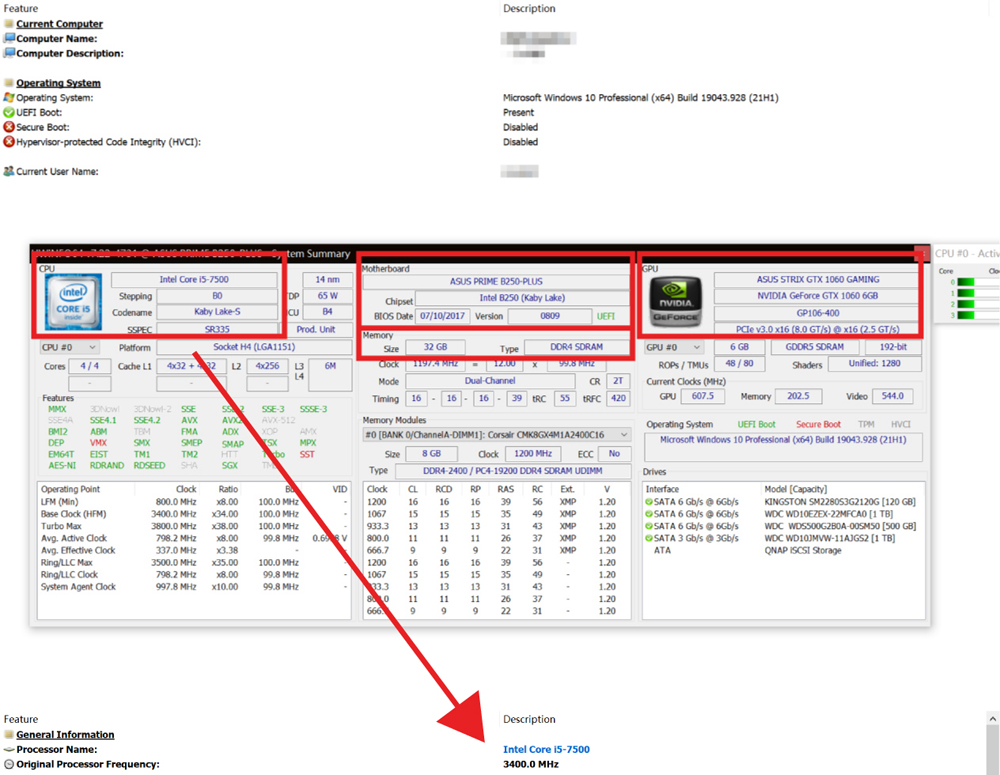Click the module type field DDR4-2400 / PC4-19200
This screenshot has height=775, width=1000.
[x=513, y=471]
